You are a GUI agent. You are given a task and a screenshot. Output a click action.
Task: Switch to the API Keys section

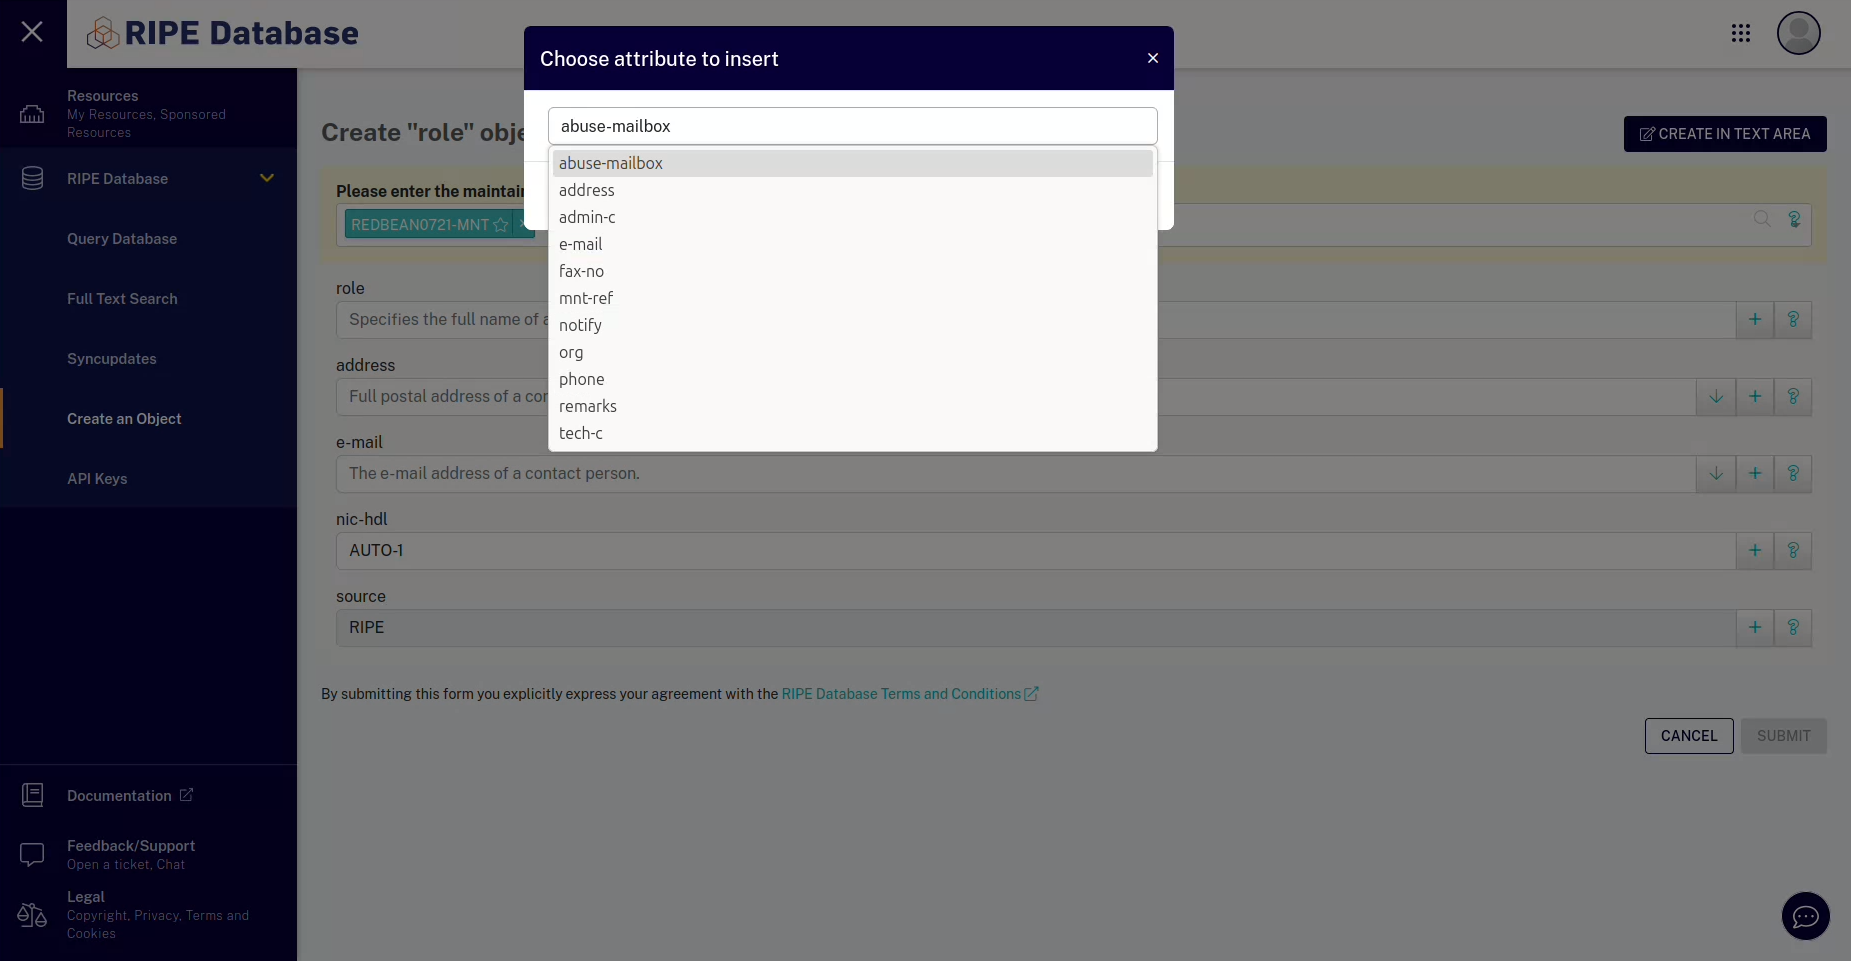(x=97, y=478)
